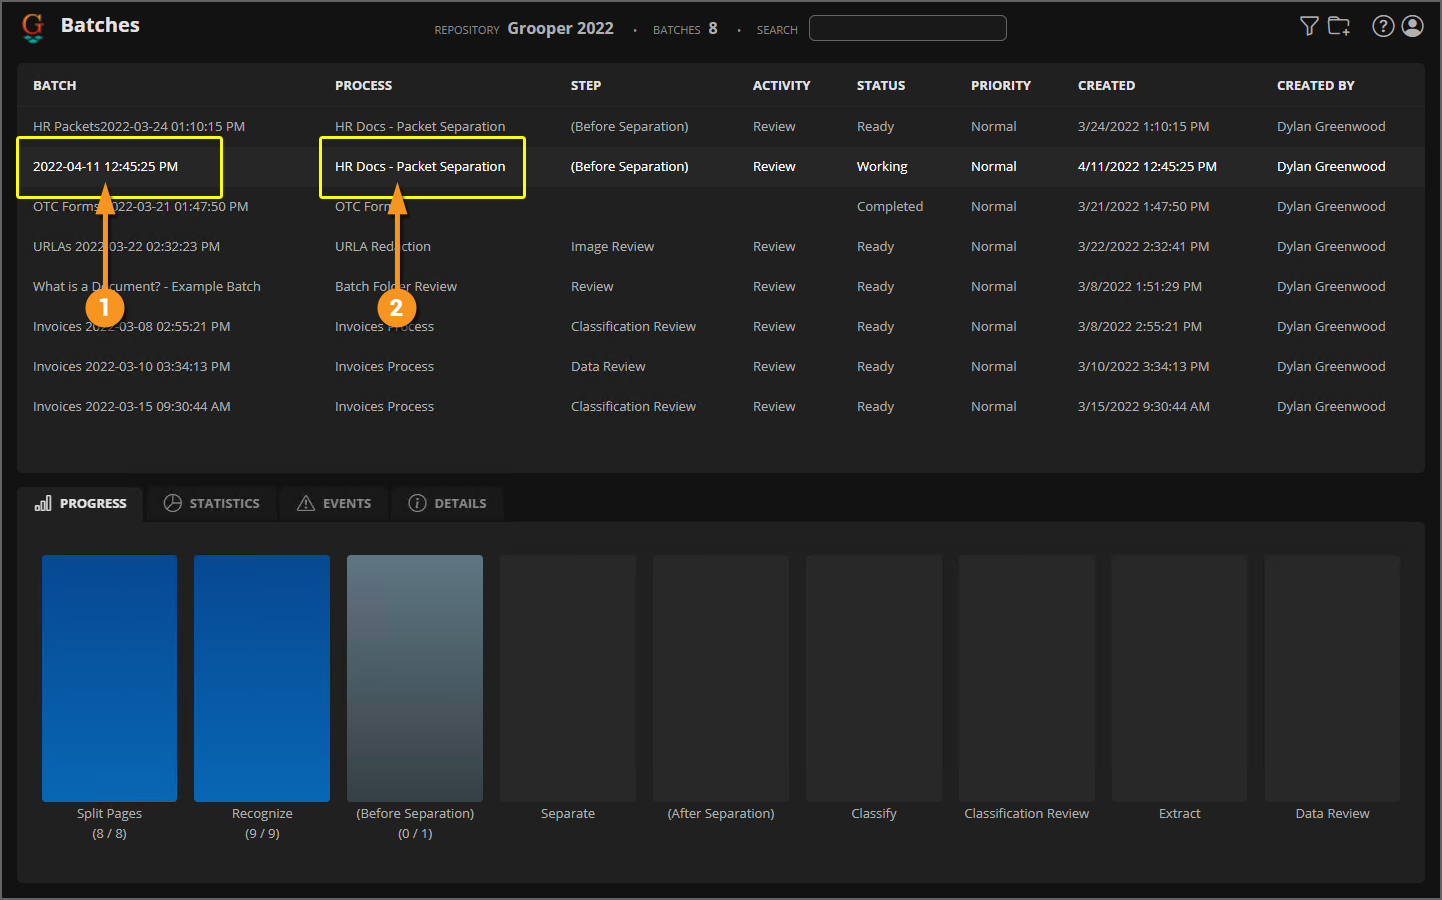Select the HR Packets2022-03-24 batch row
Viewport: 1442px width, 900px height.
pos(139,127)
